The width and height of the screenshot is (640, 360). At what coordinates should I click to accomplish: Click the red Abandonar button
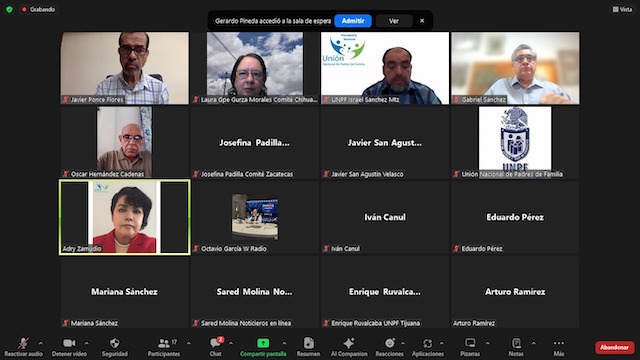(x=614, y=347)
